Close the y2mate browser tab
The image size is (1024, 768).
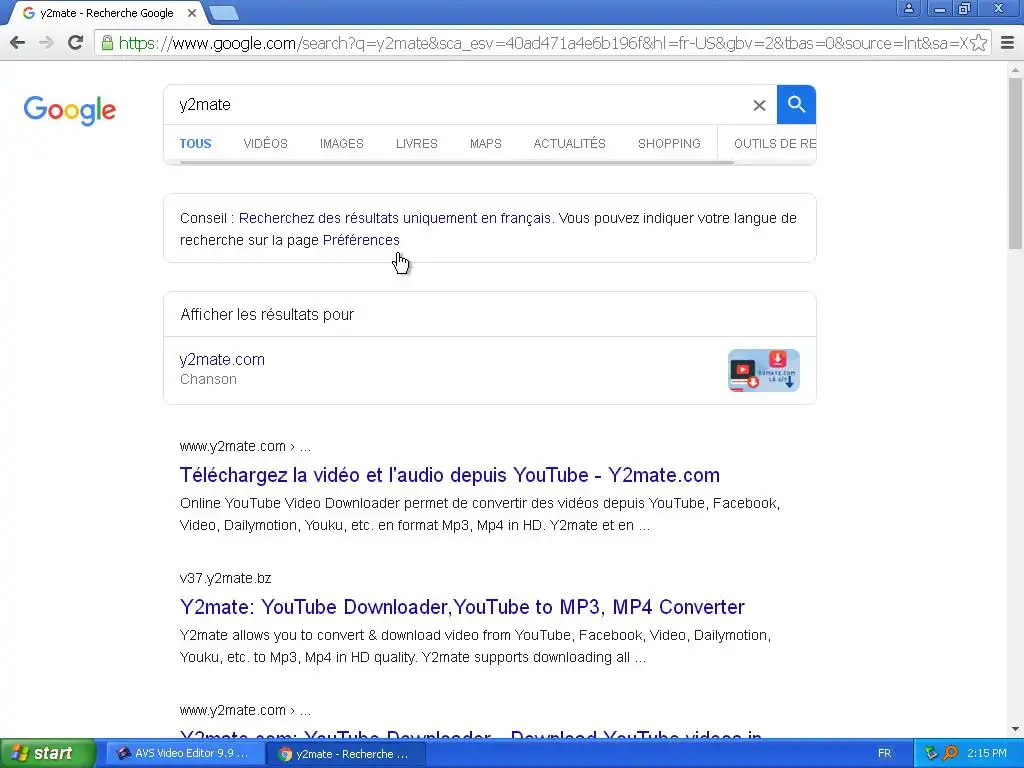pos(192,13)
